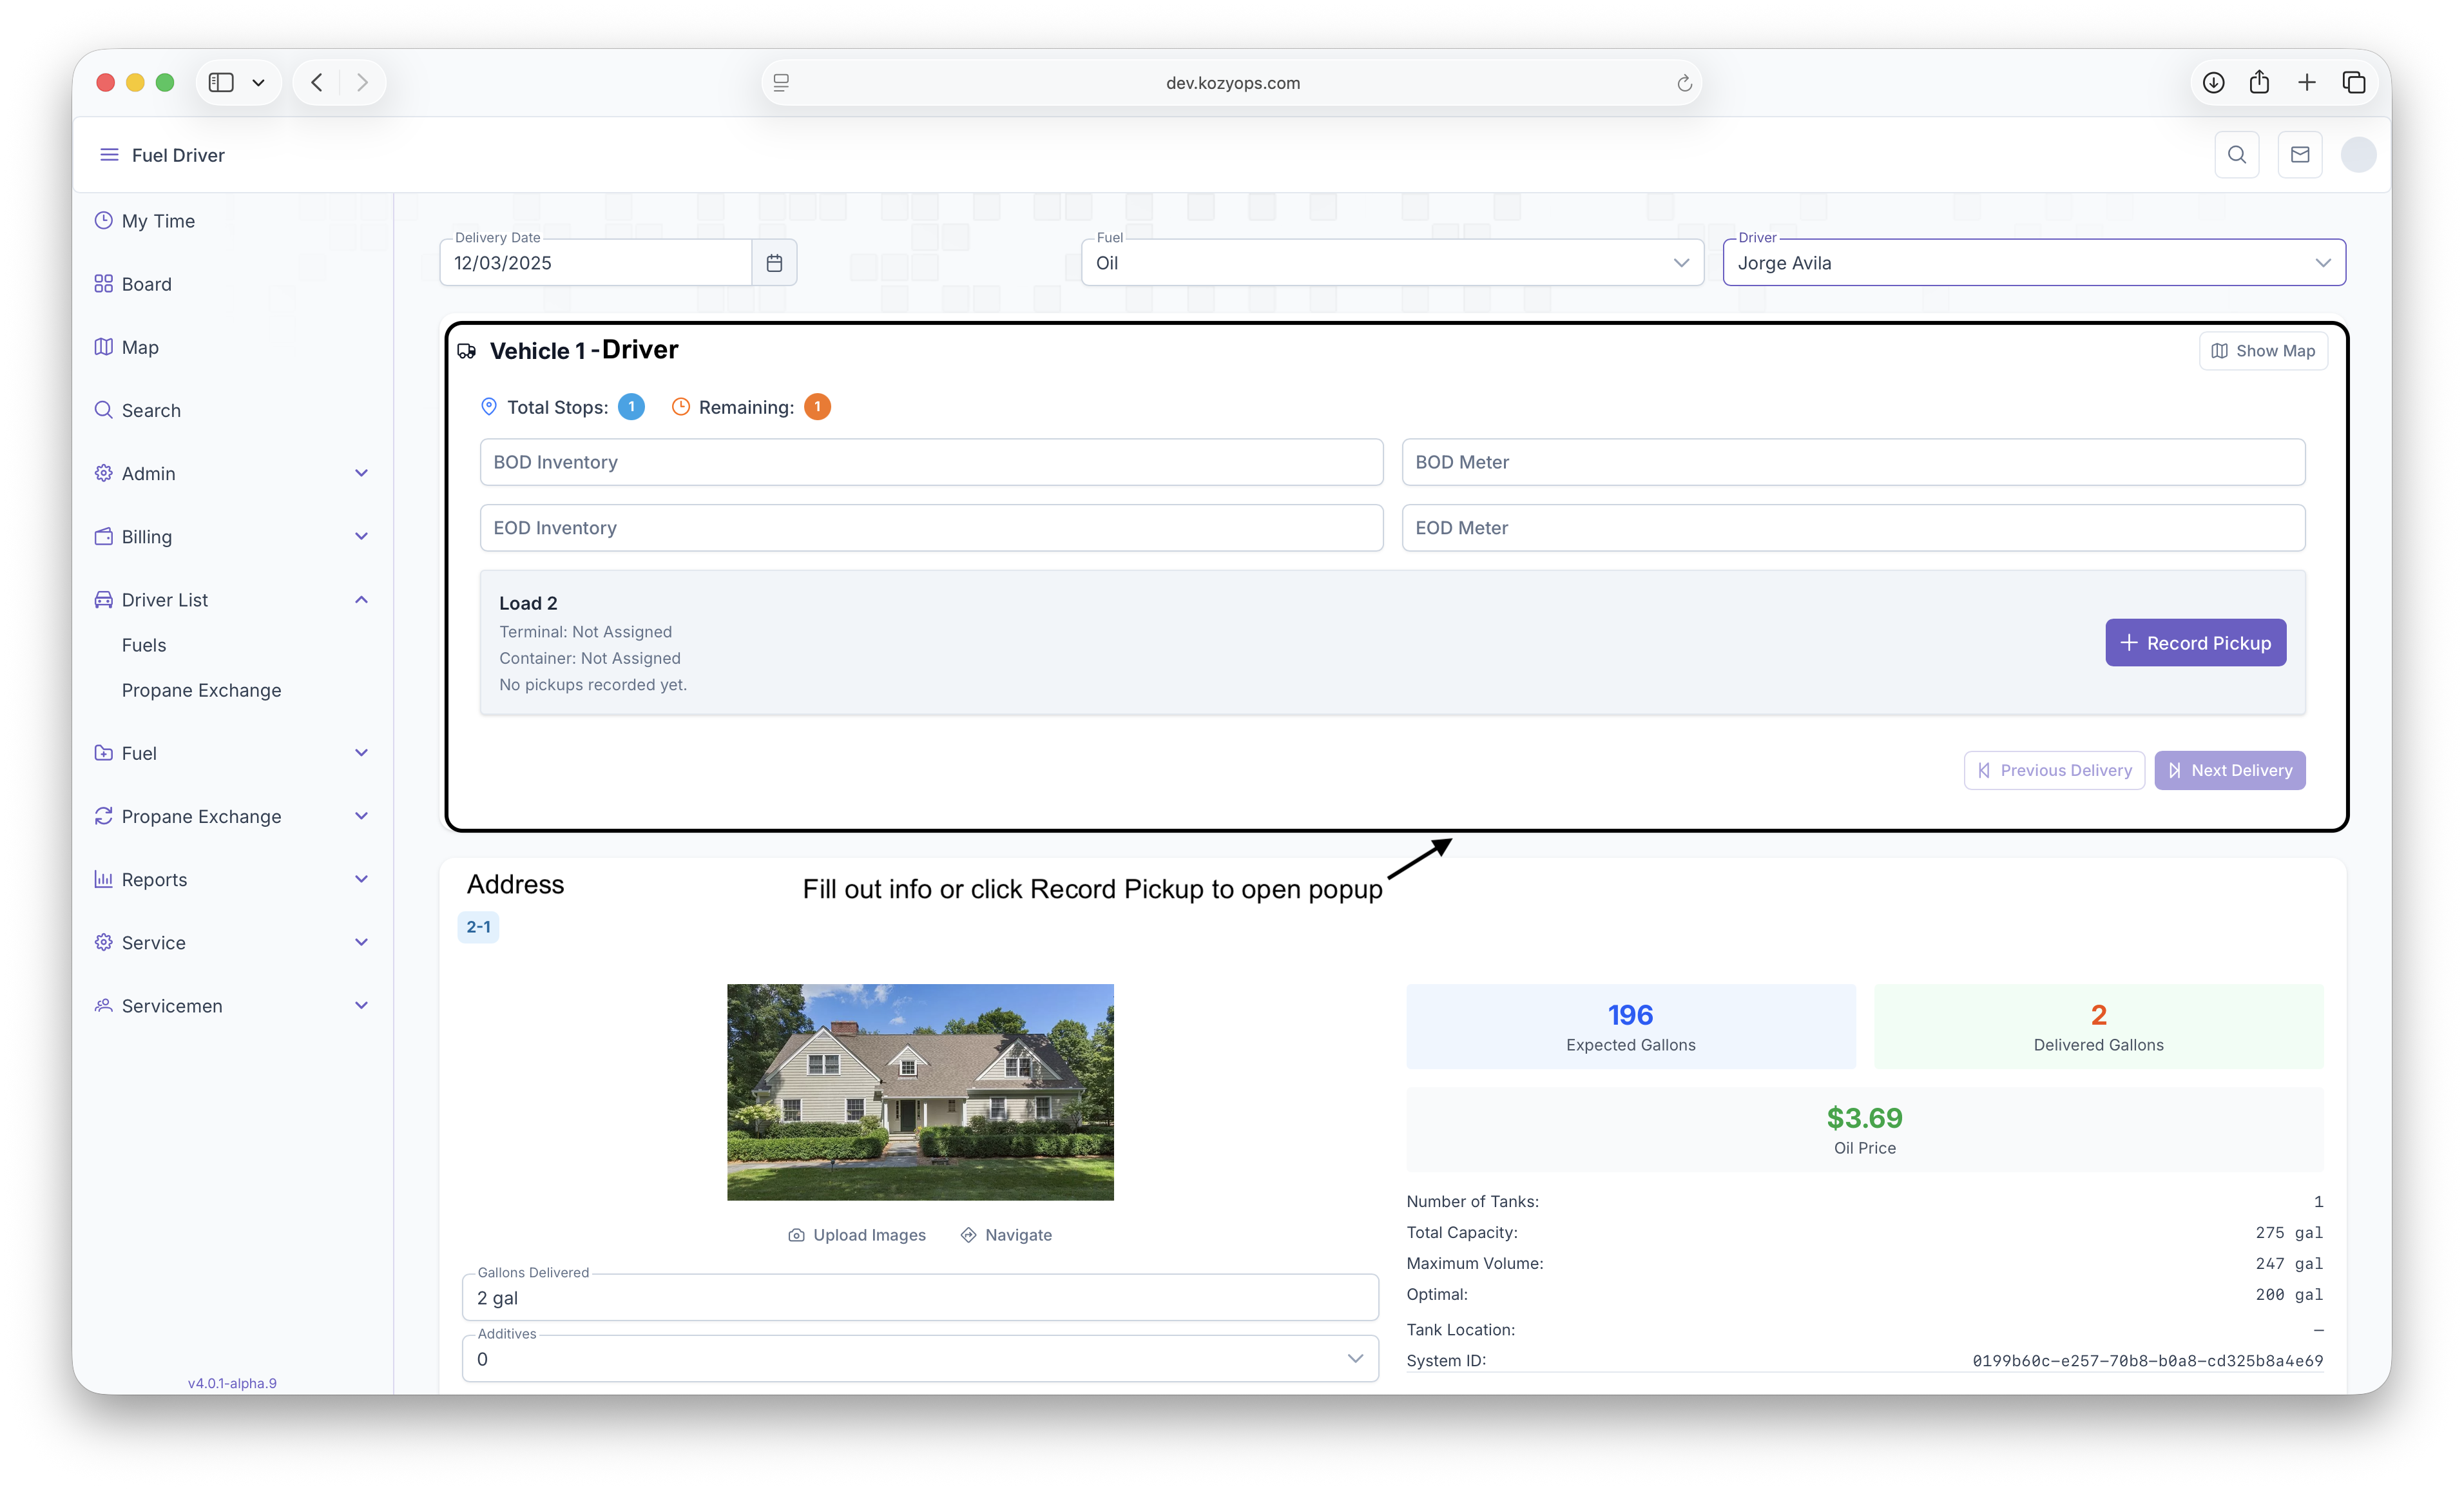Screen dimensions: 2464x1490
Task: Click the Safari share icon
Action: [2260, 83]
